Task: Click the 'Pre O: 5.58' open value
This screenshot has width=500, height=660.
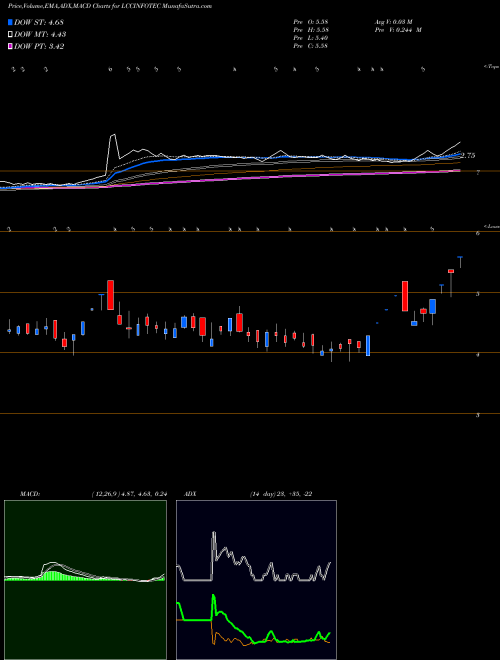Action: [311, 22]
